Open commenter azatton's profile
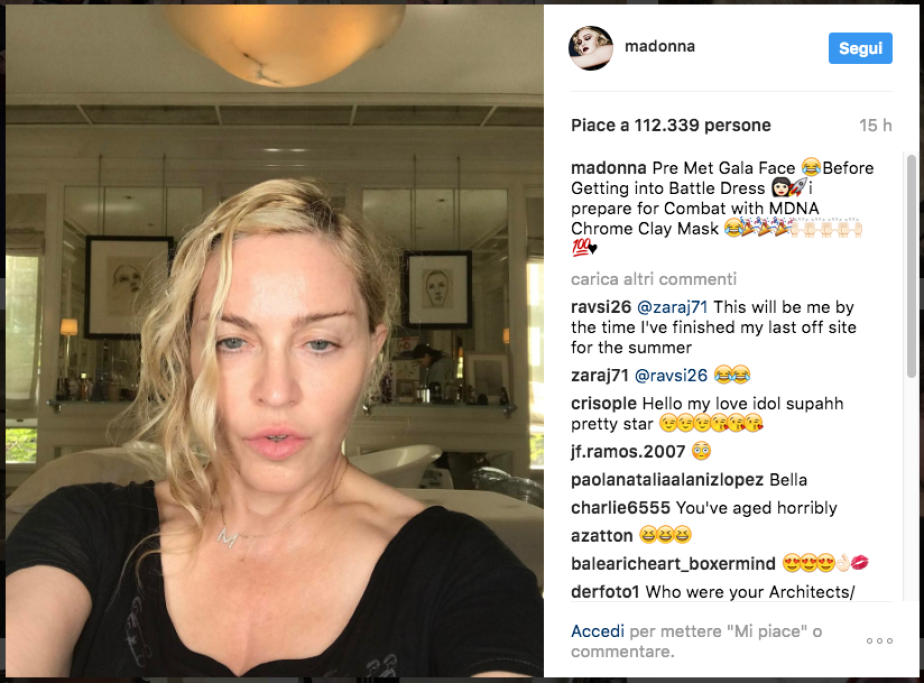The image size is (924, 683). click(x=602, y=536)
